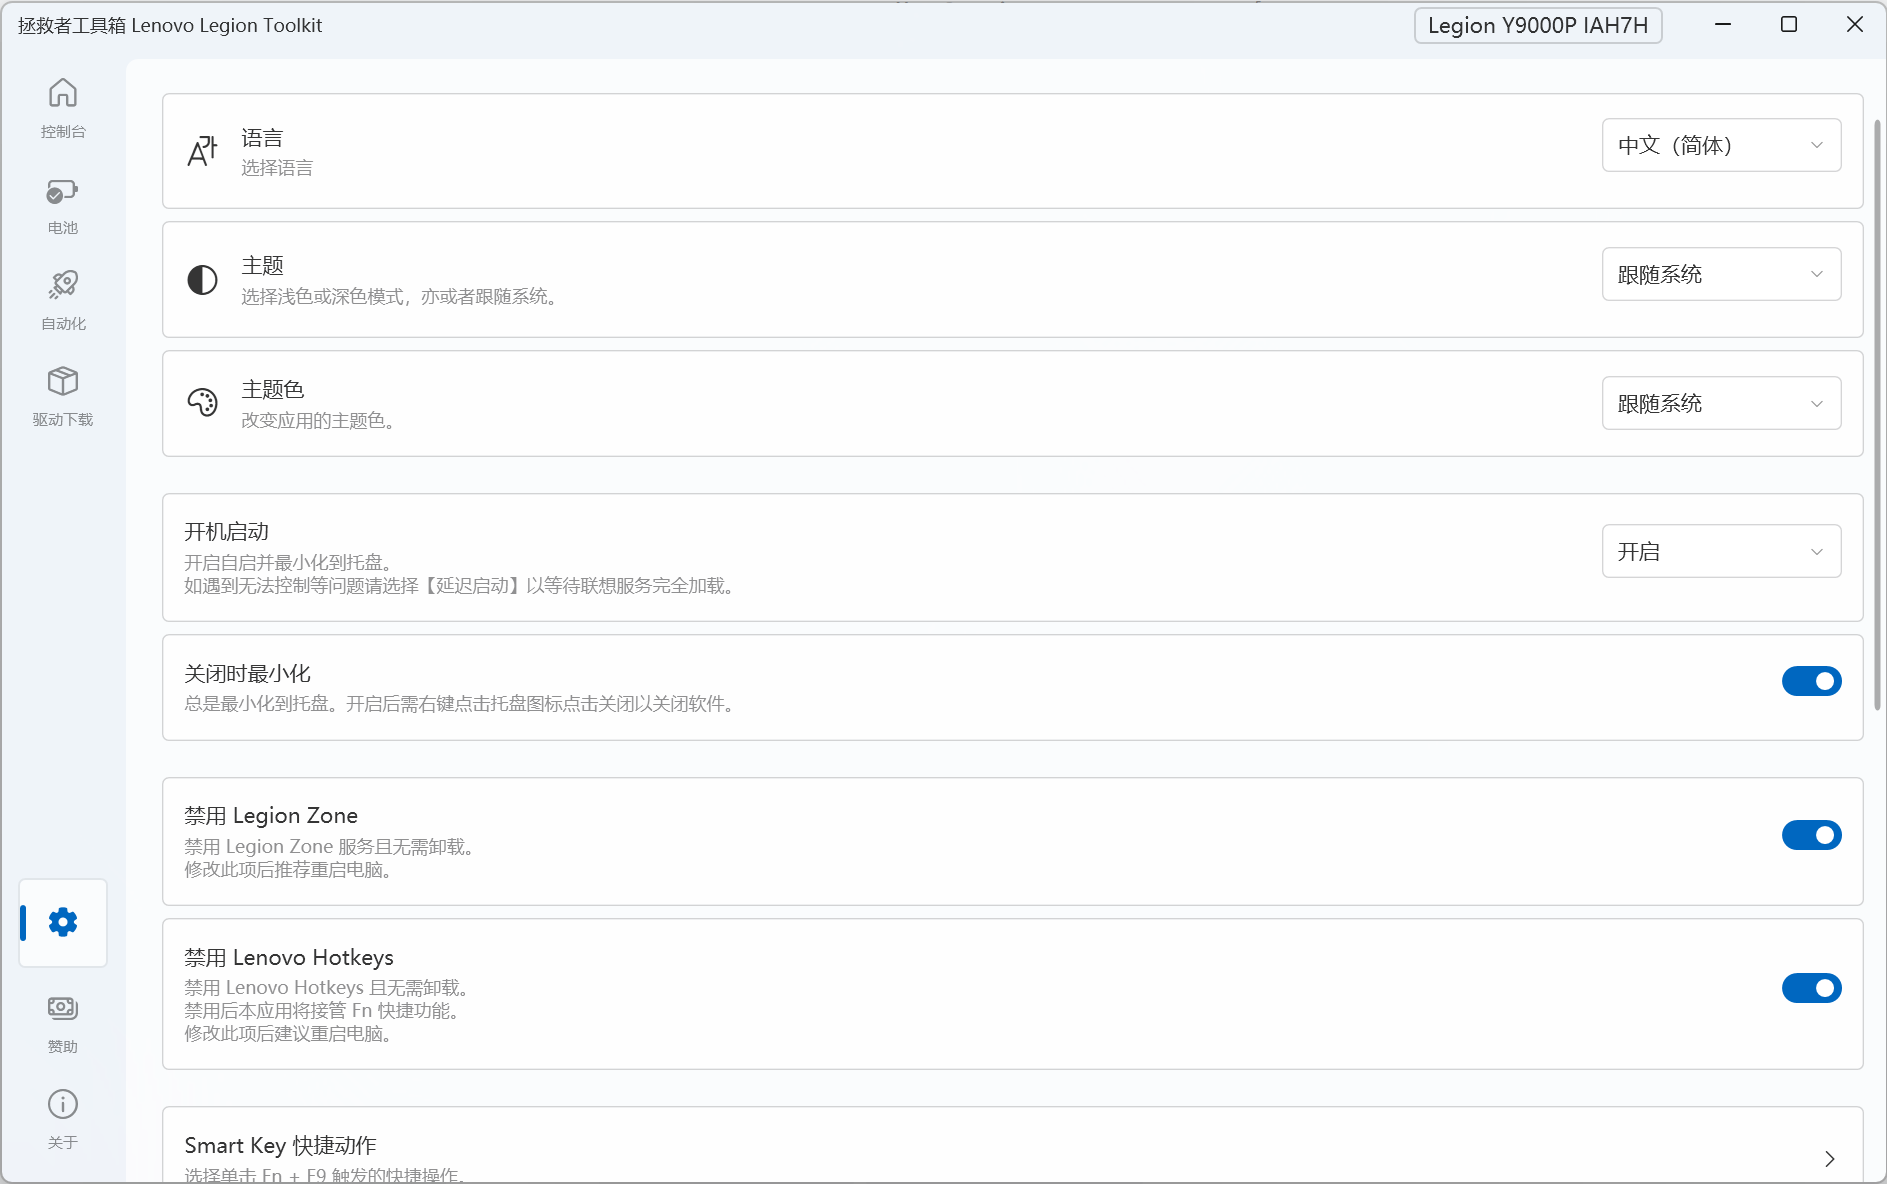Click the 主题 setting title
1887x1184 pixels.
(x=262, y=266)
